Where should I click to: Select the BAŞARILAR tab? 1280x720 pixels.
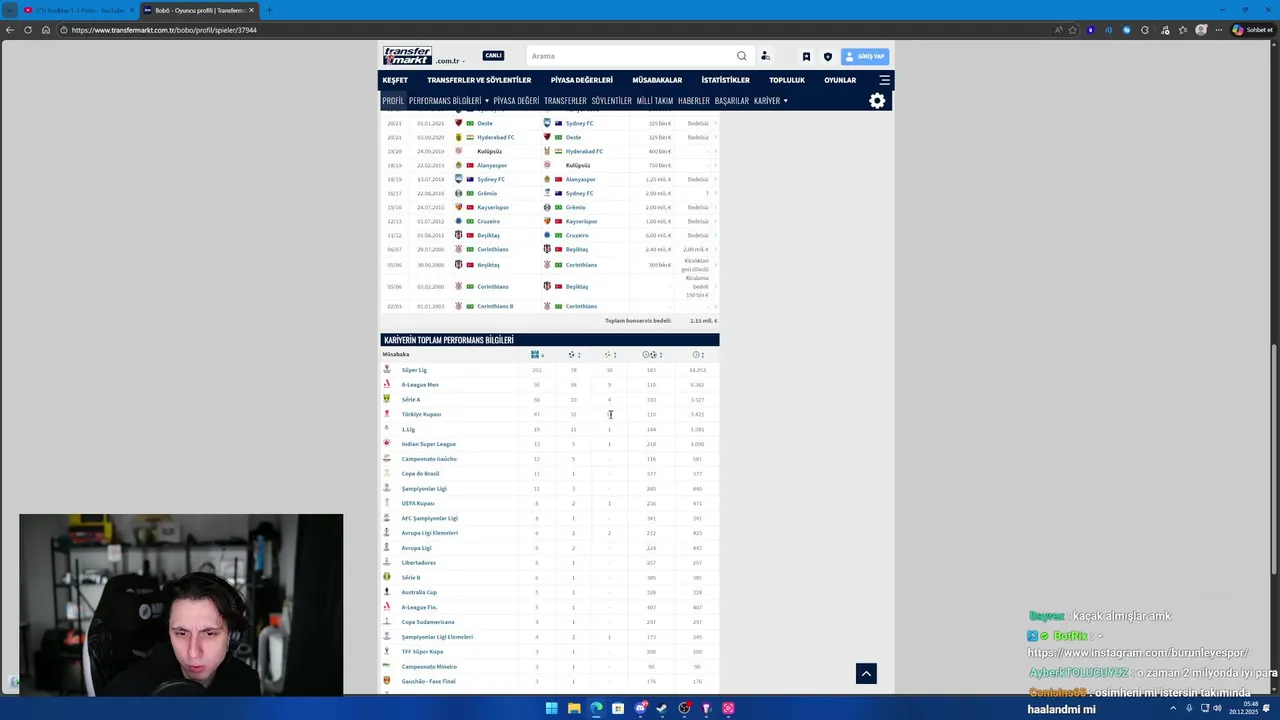(x=732, y=101)
